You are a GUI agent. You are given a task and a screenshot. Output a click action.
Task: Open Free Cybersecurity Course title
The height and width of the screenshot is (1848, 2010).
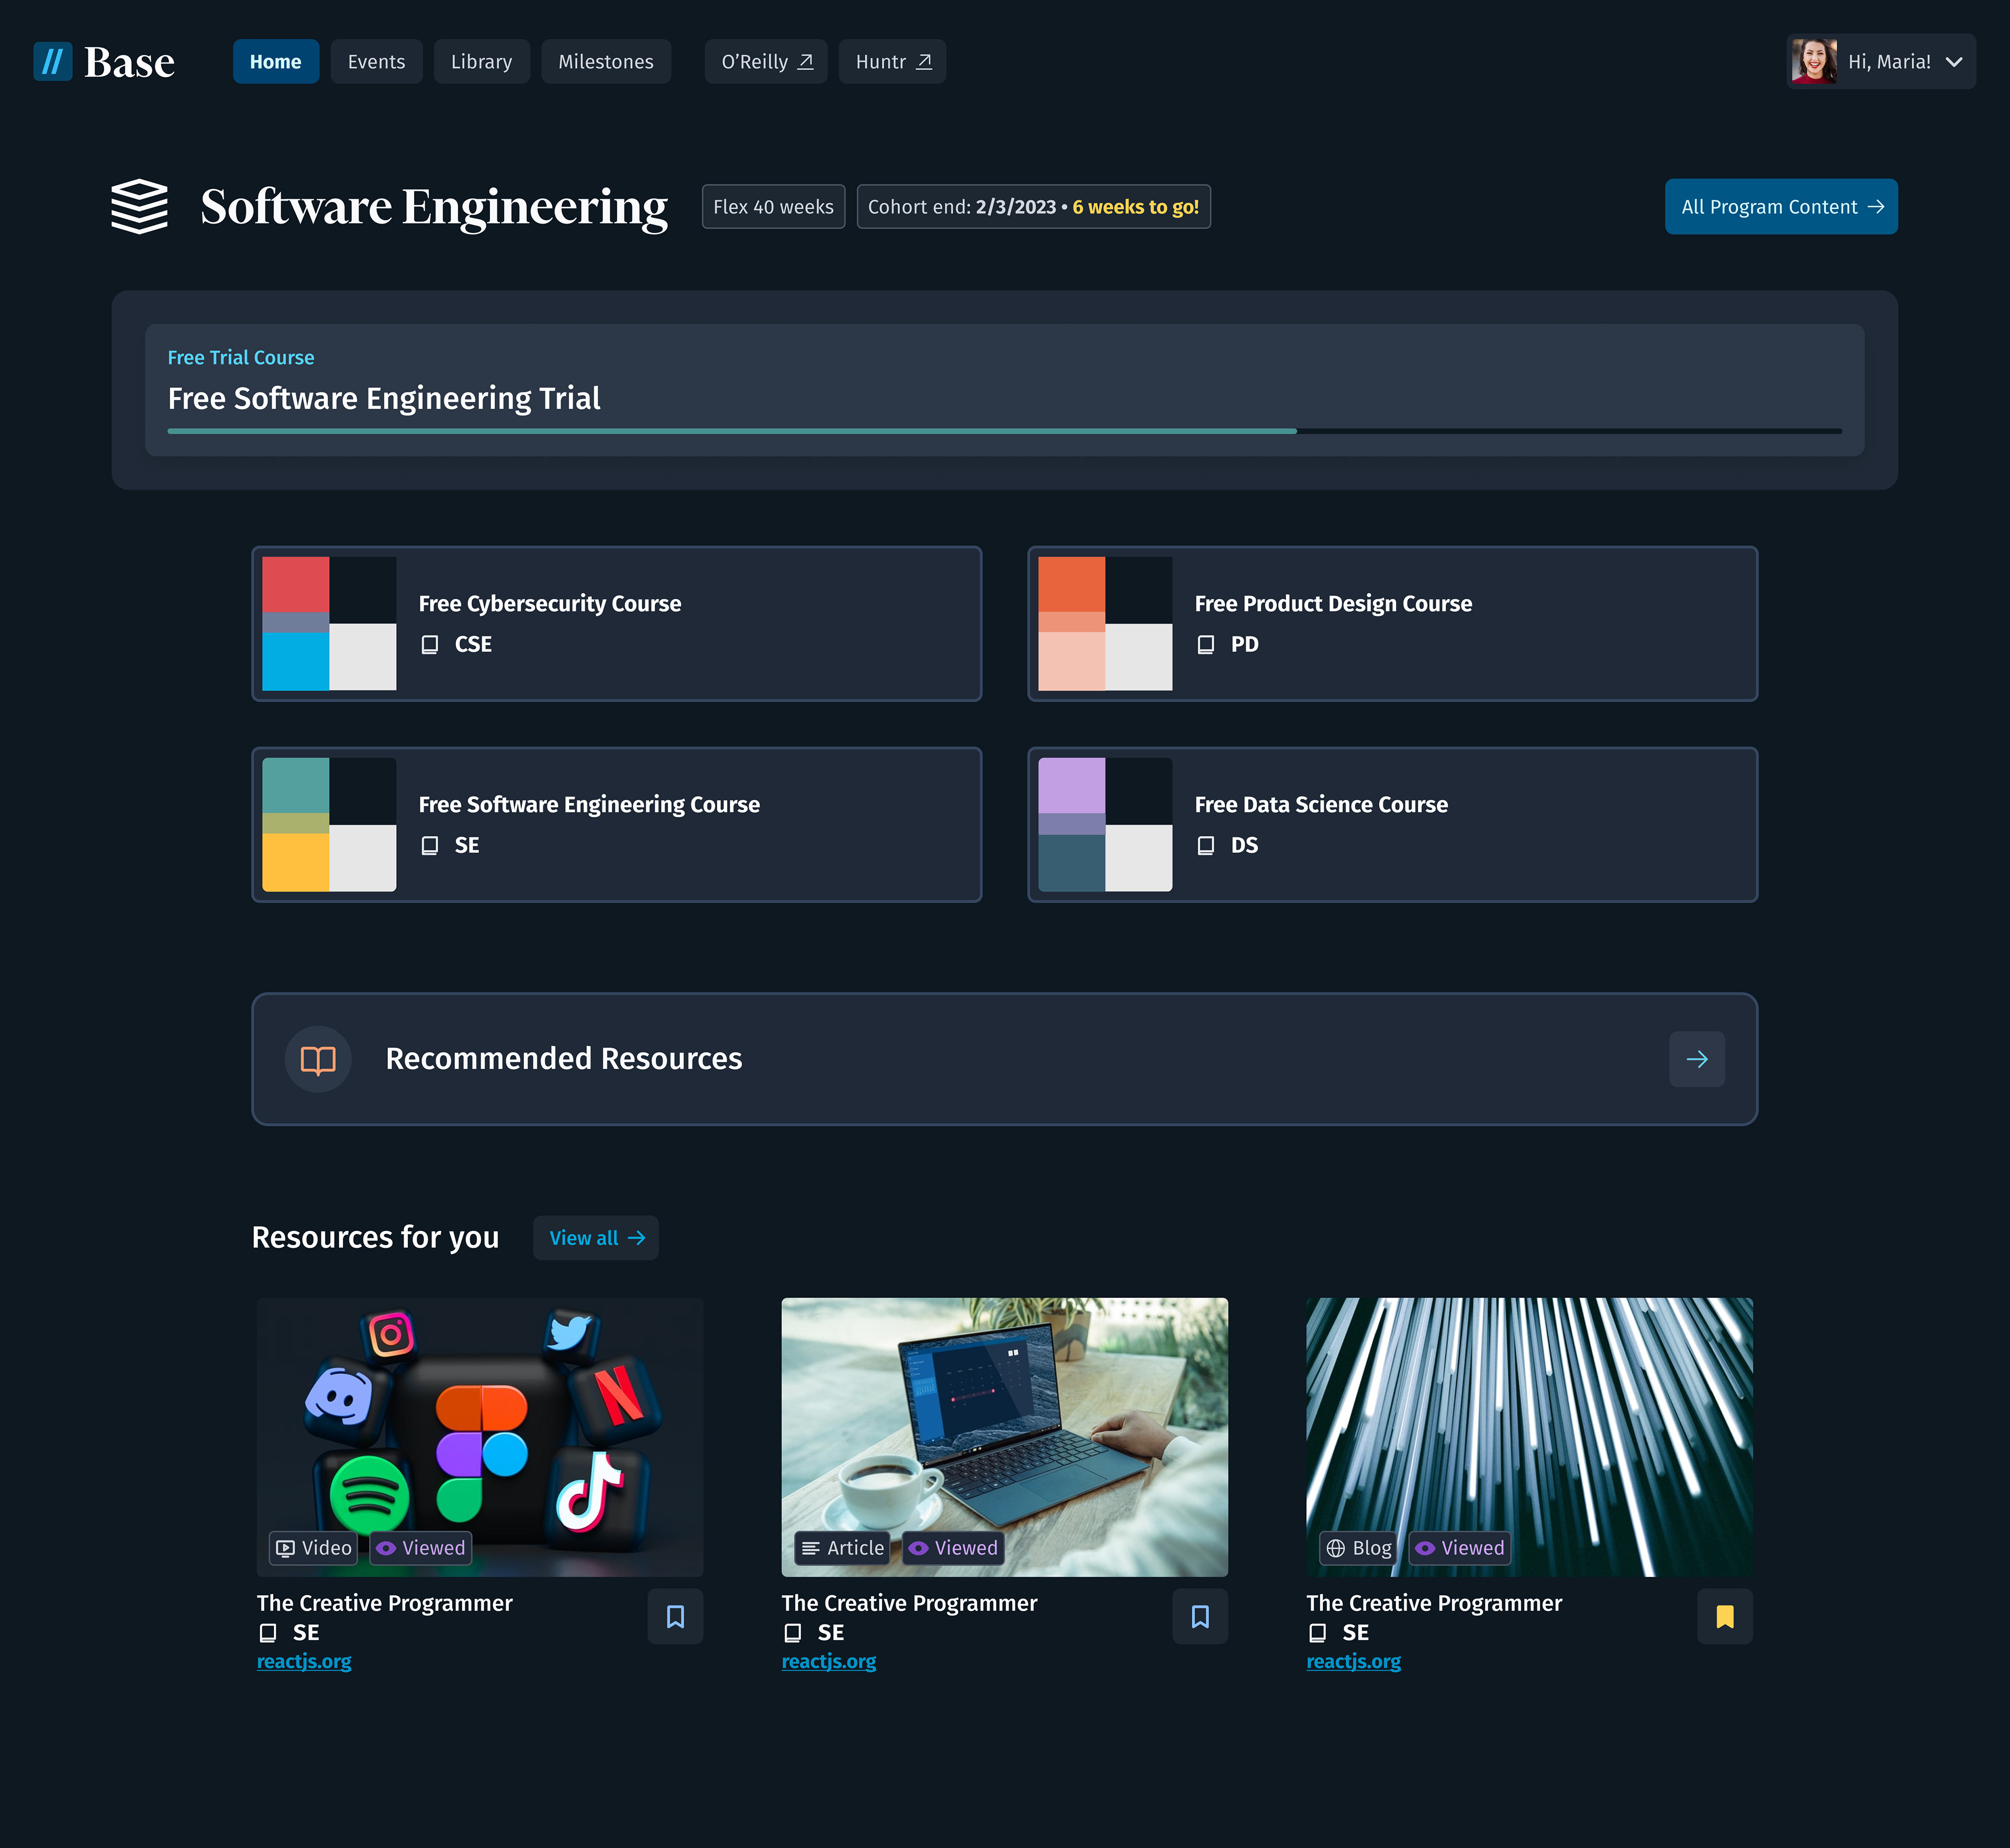coord(550,604)
